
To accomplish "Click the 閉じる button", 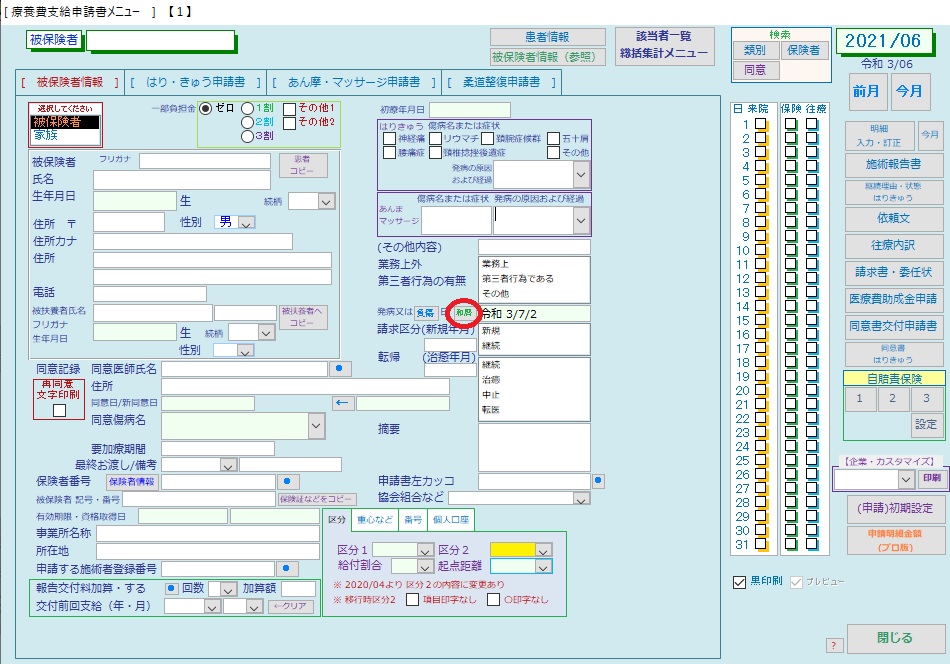I will pos(895,638).
